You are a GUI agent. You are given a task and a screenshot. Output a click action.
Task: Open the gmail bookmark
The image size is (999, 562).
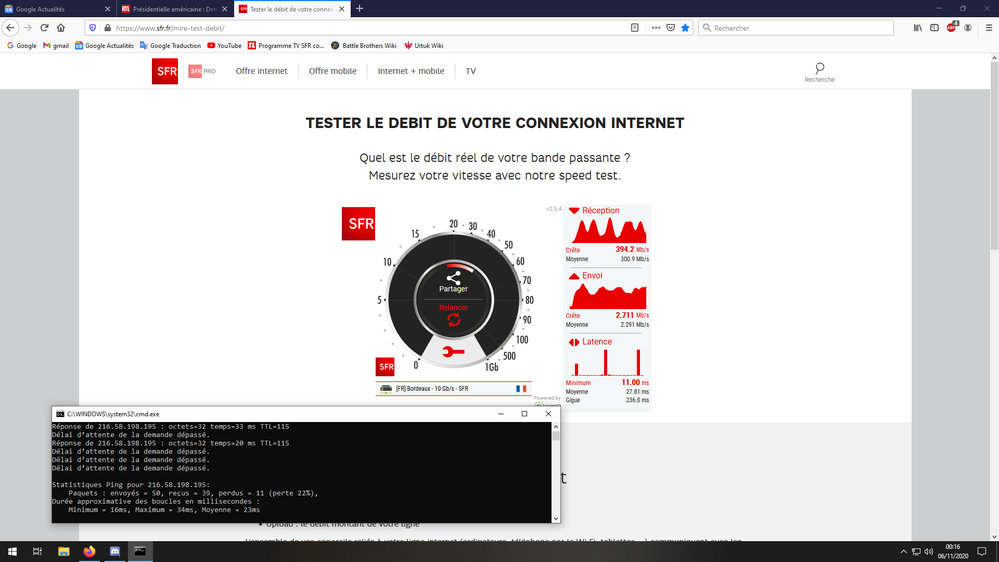pyautogui.click(x=55, y=46)
